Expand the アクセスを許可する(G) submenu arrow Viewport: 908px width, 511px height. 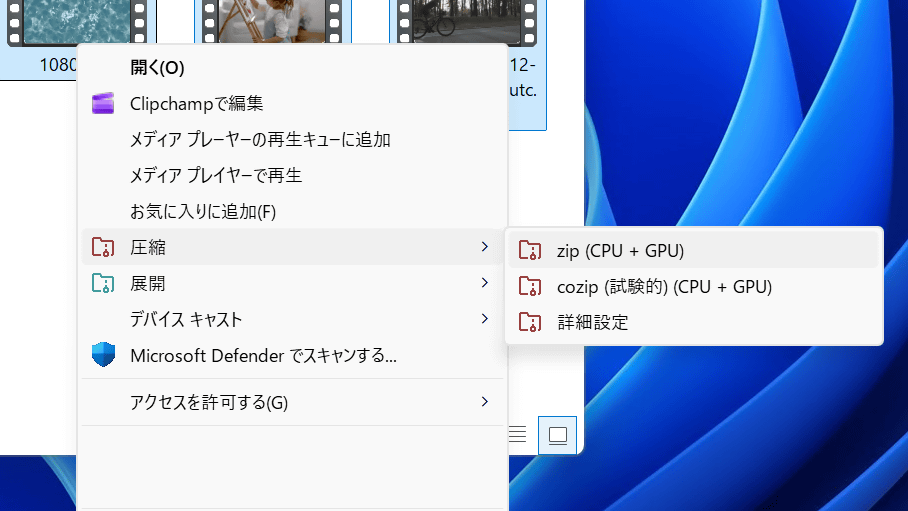(485, 402)
